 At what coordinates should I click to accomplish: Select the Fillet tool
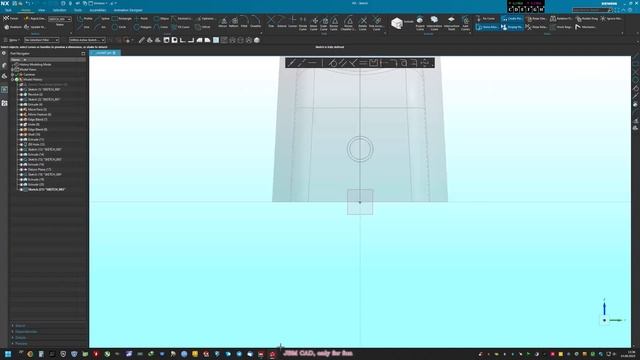tap(244, 22)
